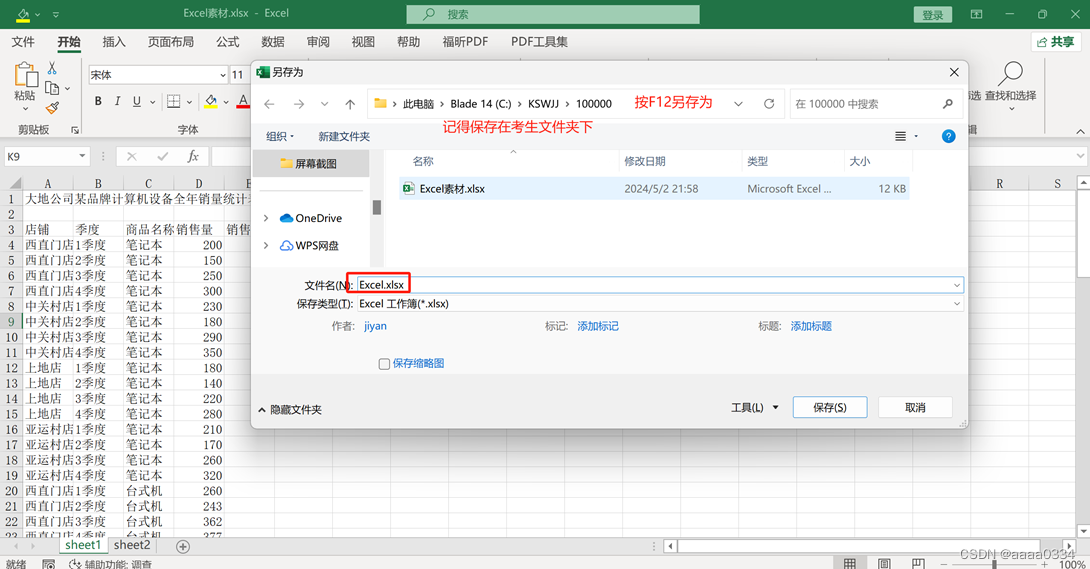Toggle Underline formatting in ribbon
Viewport: 1090px width, 569px height.
coord(137,101)
